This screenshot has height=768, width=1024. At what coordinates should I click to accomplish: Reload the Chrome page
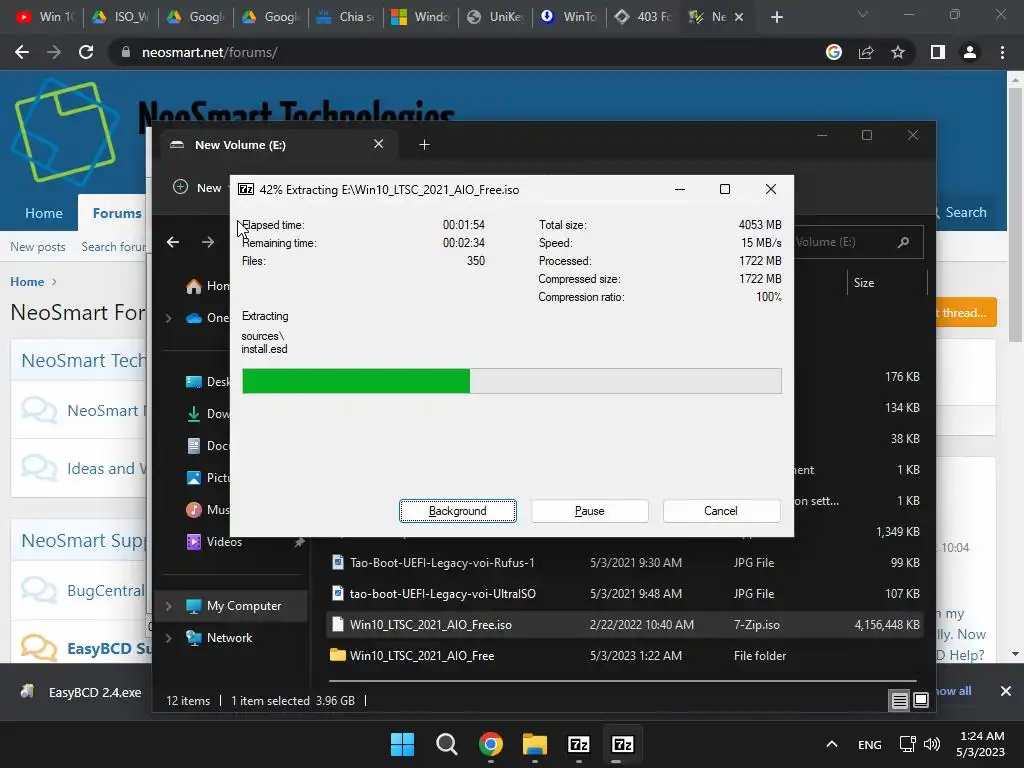(x=86, y=52)
